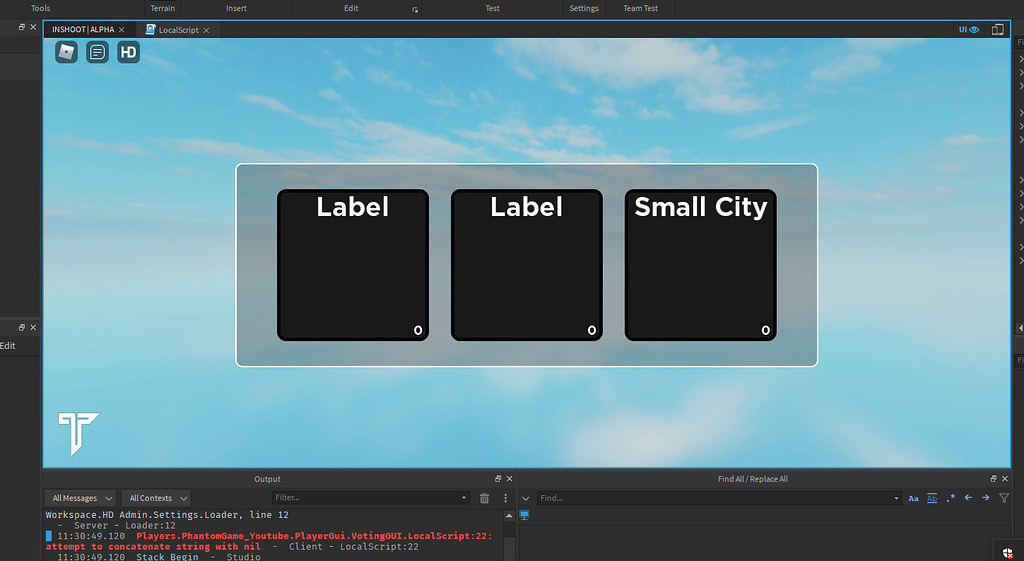The width and height of the screenshot is (1024, 561).
Task: Open the Roblox menu icon
Action: [x=66, y=52]
